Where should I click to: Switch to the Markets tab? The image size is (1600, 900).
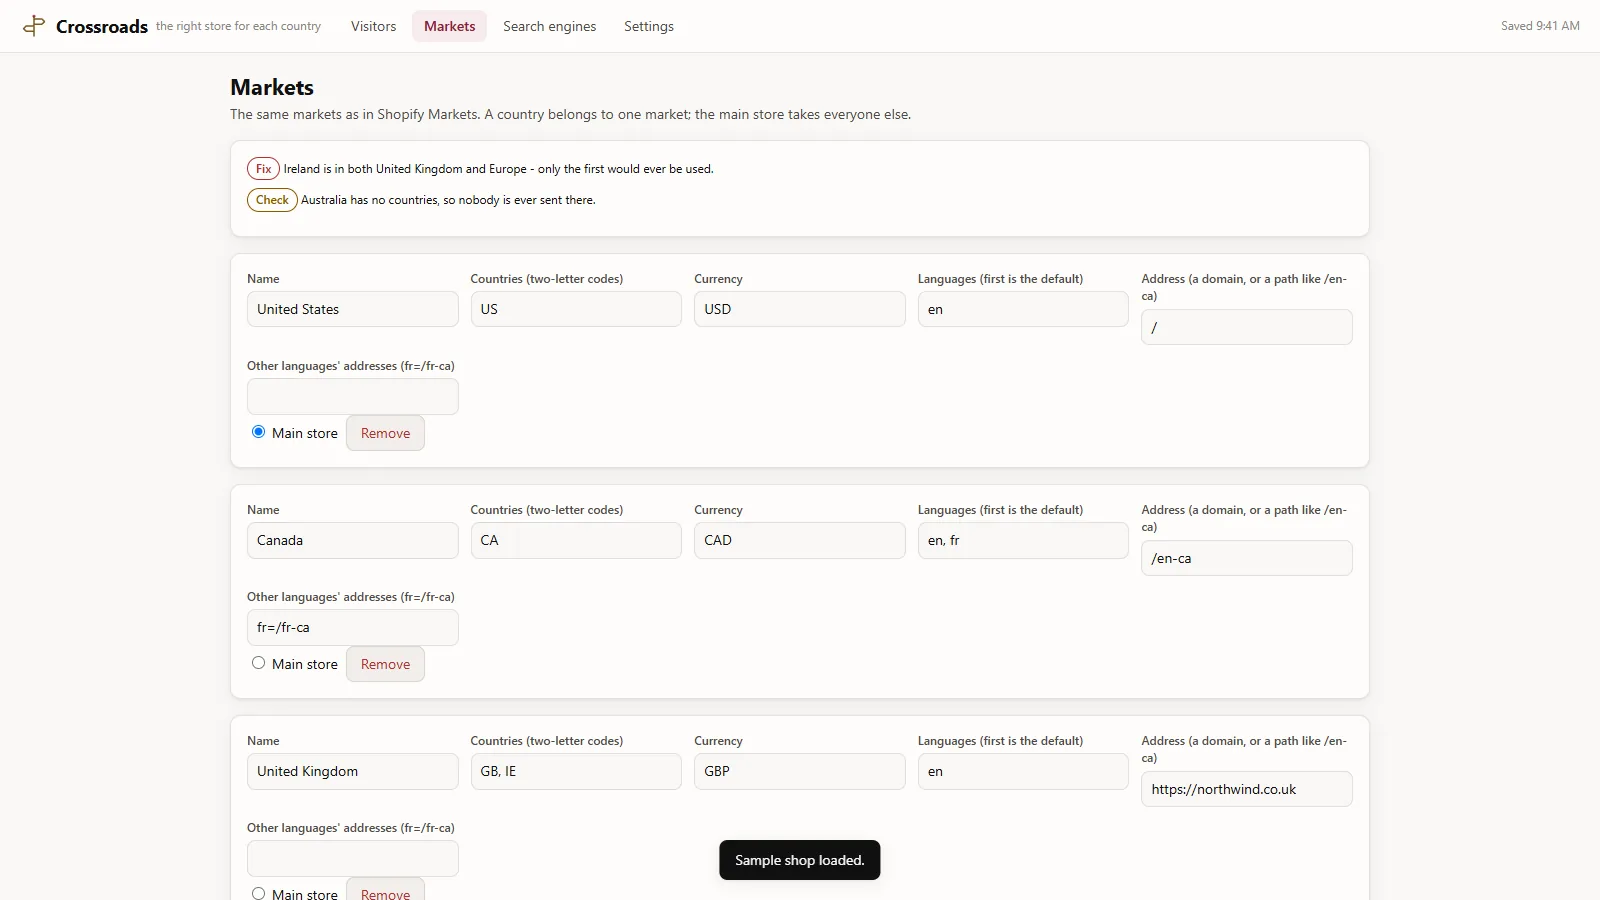449,26
